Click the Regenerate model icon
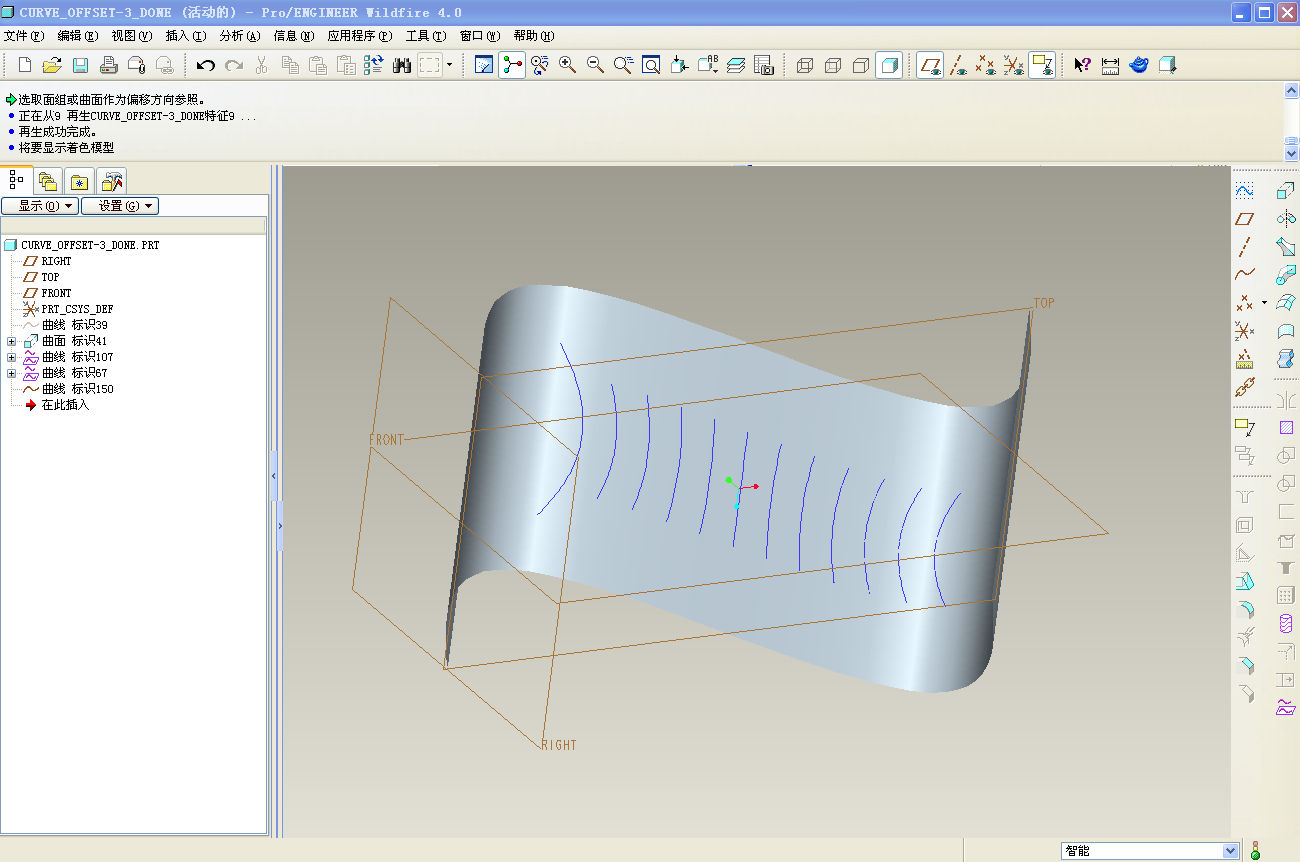Viewport: 1300px width, 862px height. (x=374, y=65)
